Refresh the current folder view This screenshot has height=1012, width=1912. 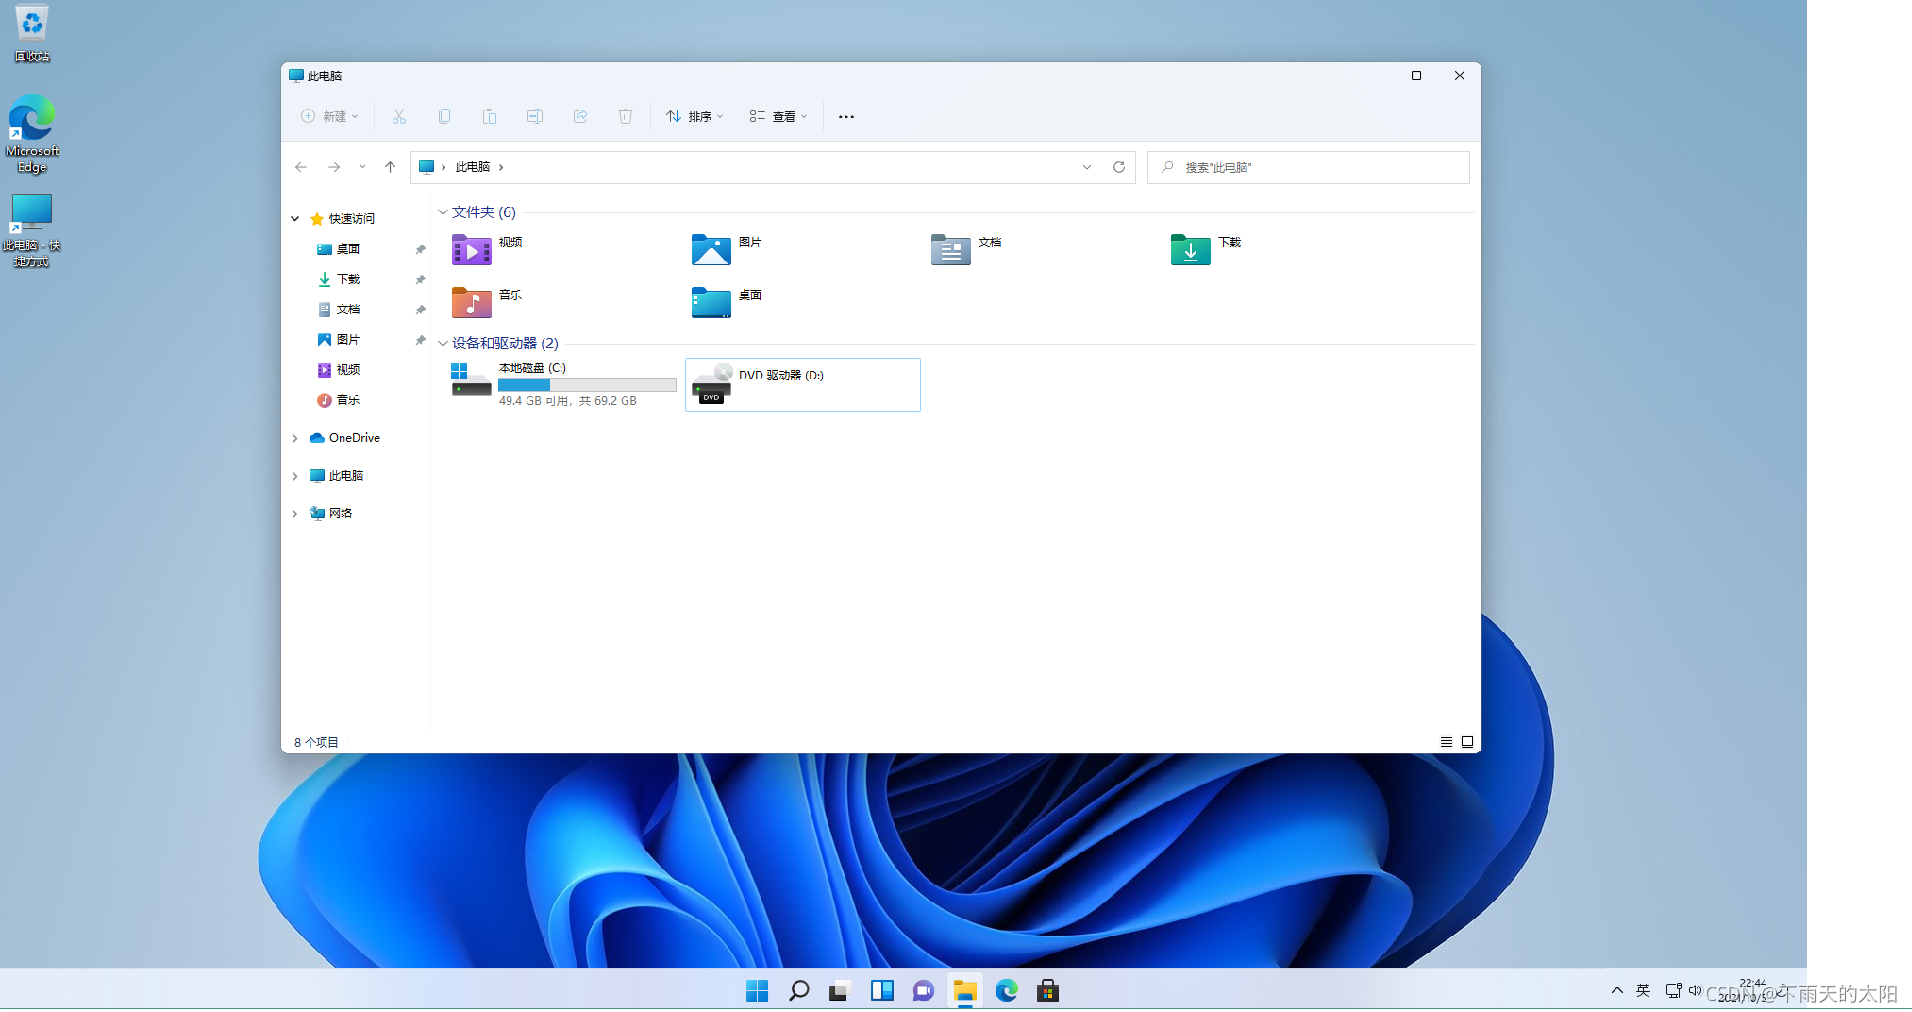pyautogui.click(x=1119, y=167)
